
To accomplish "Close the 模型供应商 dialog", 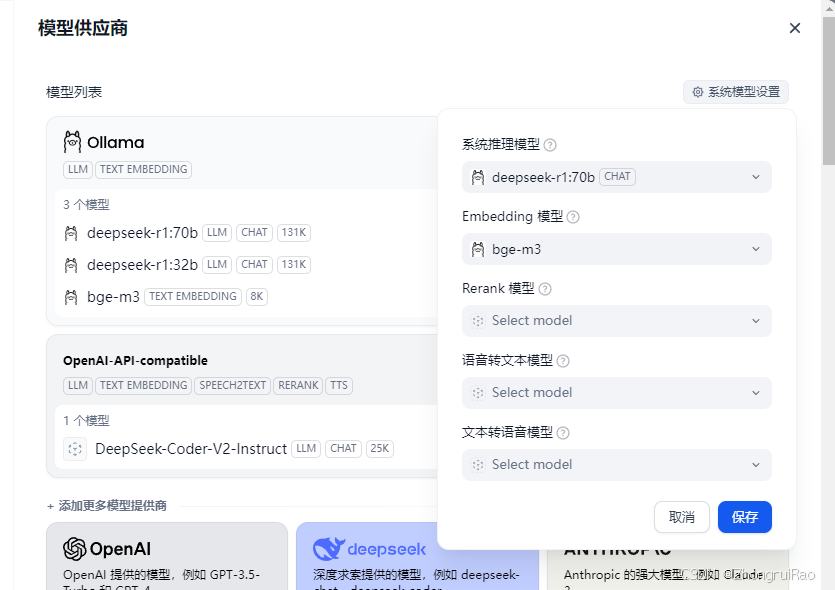I will [x=795, y=28].
